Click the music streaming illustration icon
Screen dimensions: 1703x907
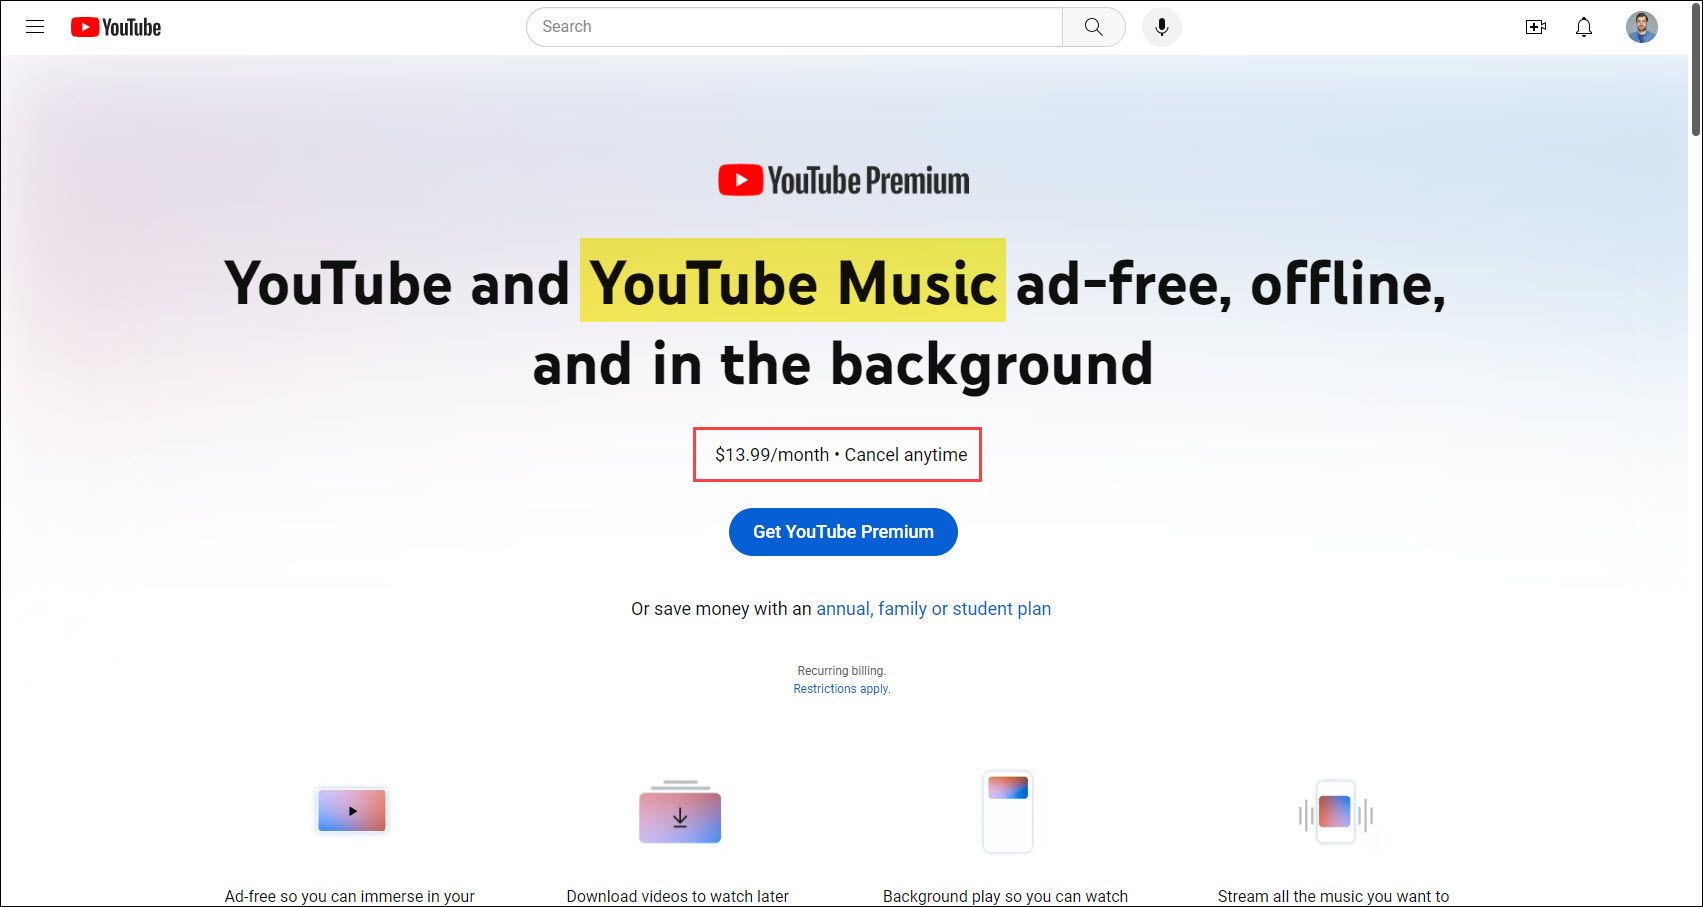1335,812
